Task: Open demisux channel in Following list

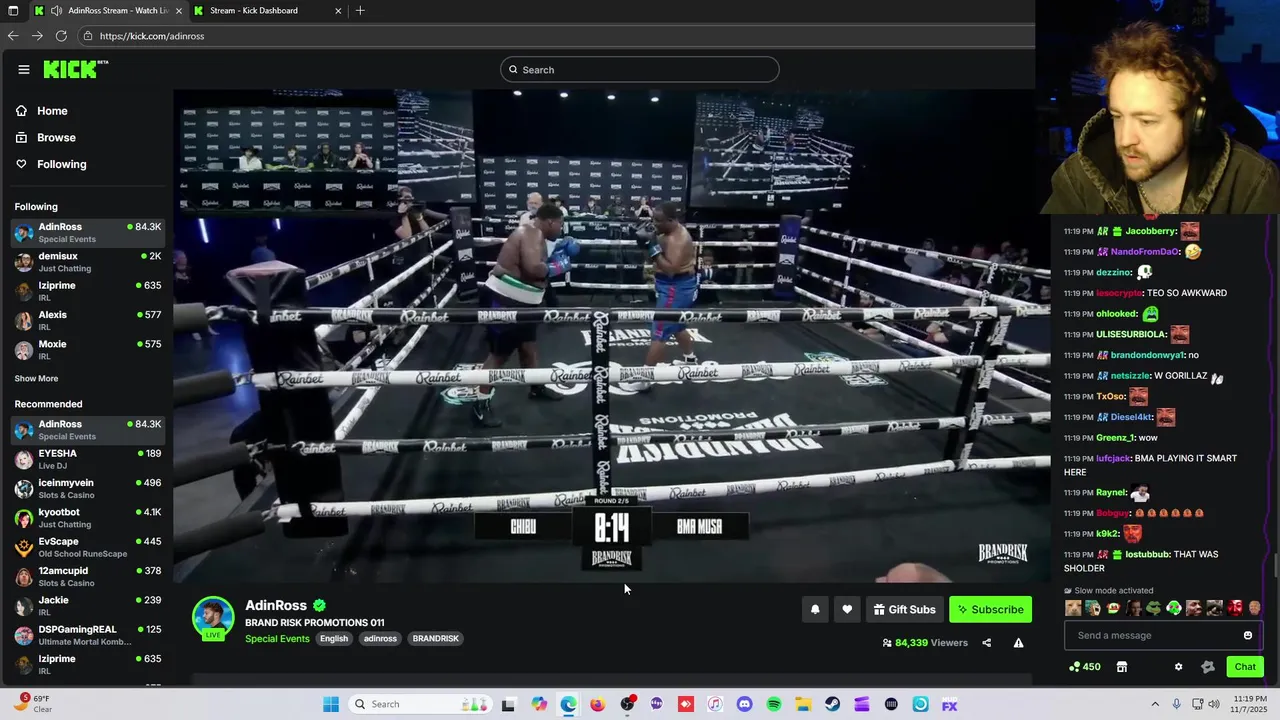Action: (x=86, y=262)
